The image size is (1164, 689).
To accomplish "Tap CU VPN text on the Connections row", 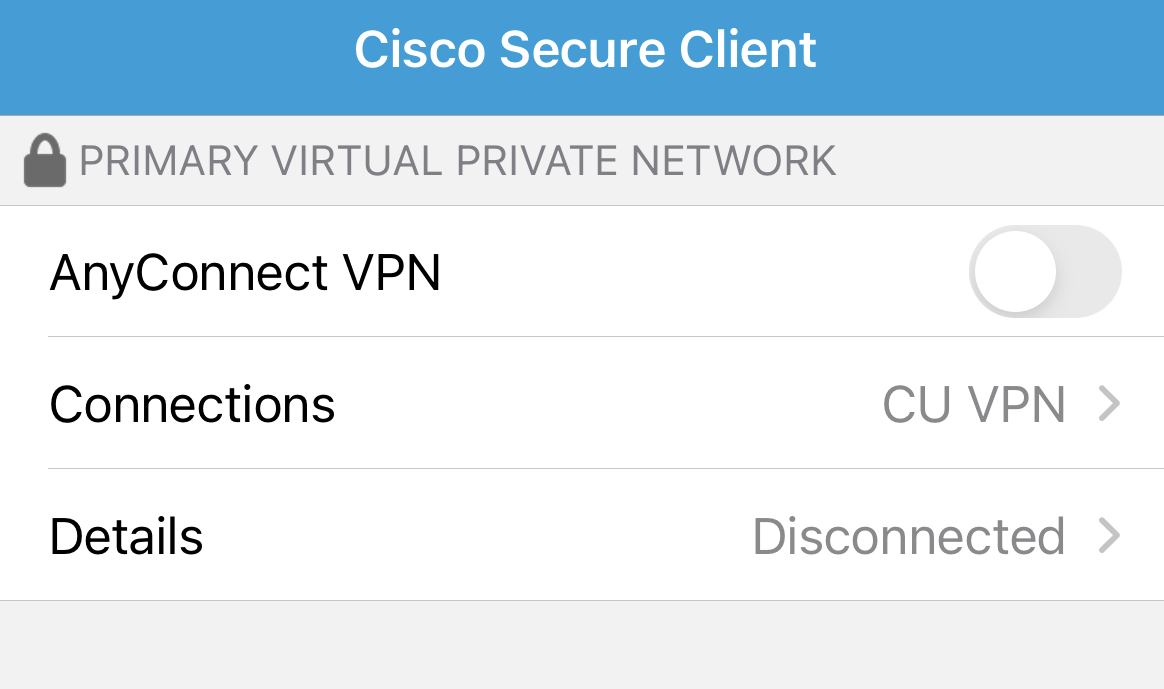I will click(x=973, y=404).
